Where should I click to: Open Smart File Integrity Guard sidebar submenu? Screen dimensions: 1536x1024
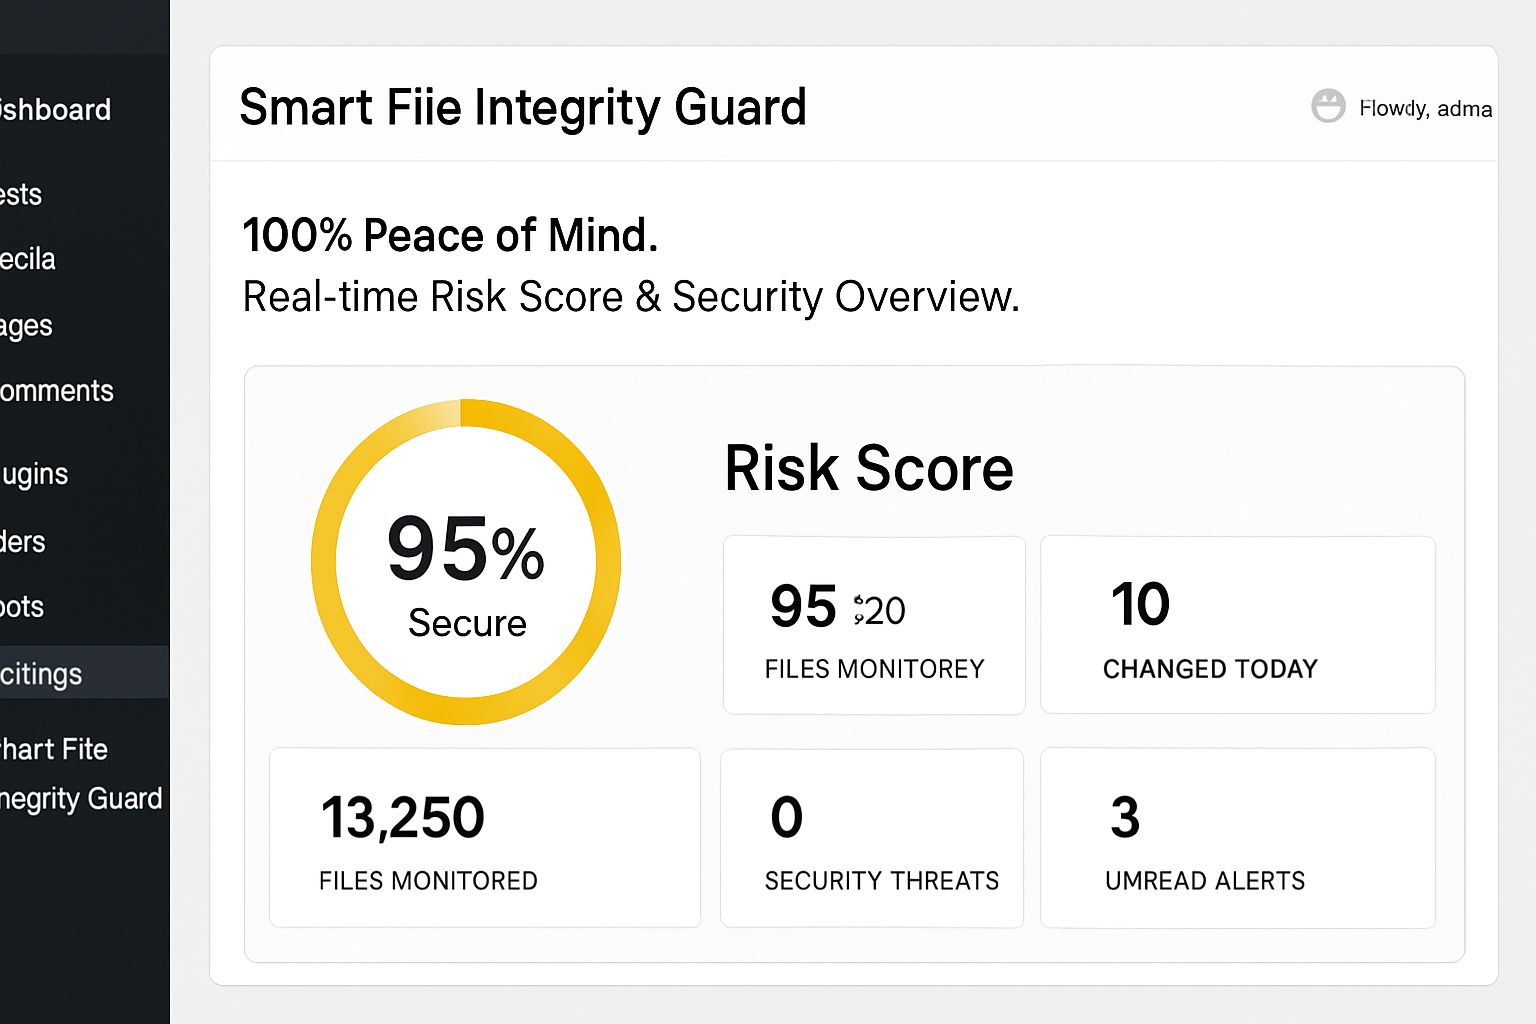tap(80, 774)
